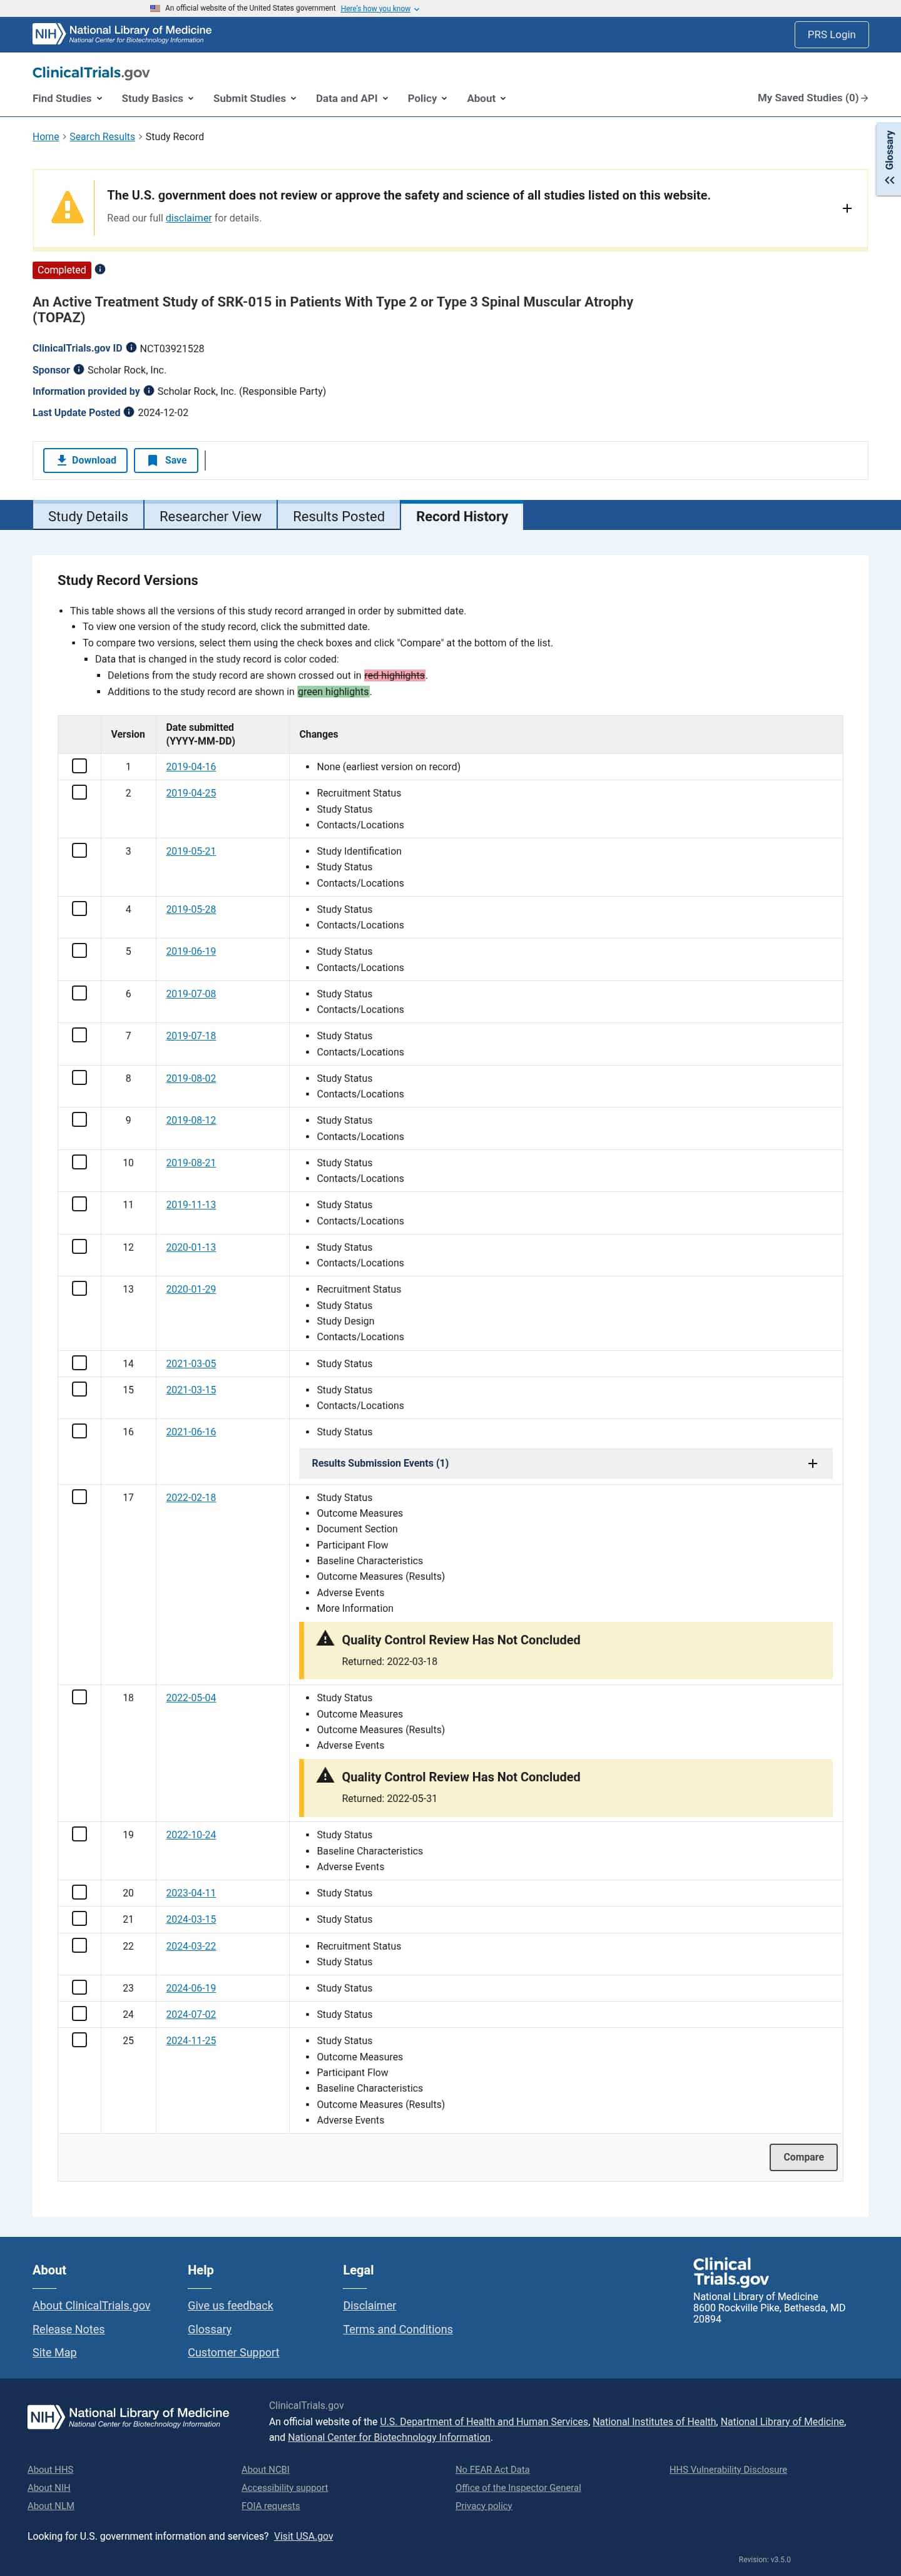Viewport: 901px width, 2576px height.
Task: Go to My Saved Studies (0)
Action: coord(812,98)
